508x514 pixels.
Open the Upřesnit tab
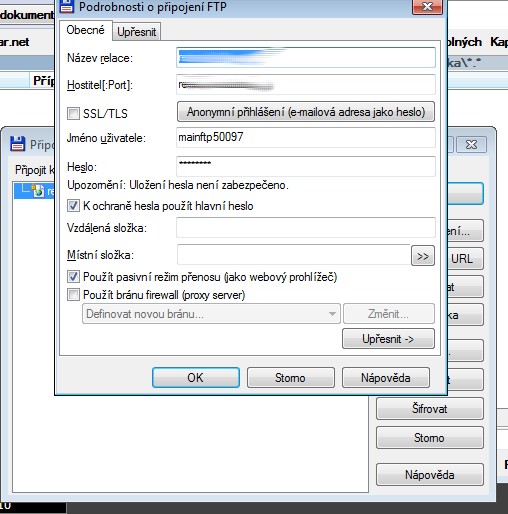click(x=136, y=32)
